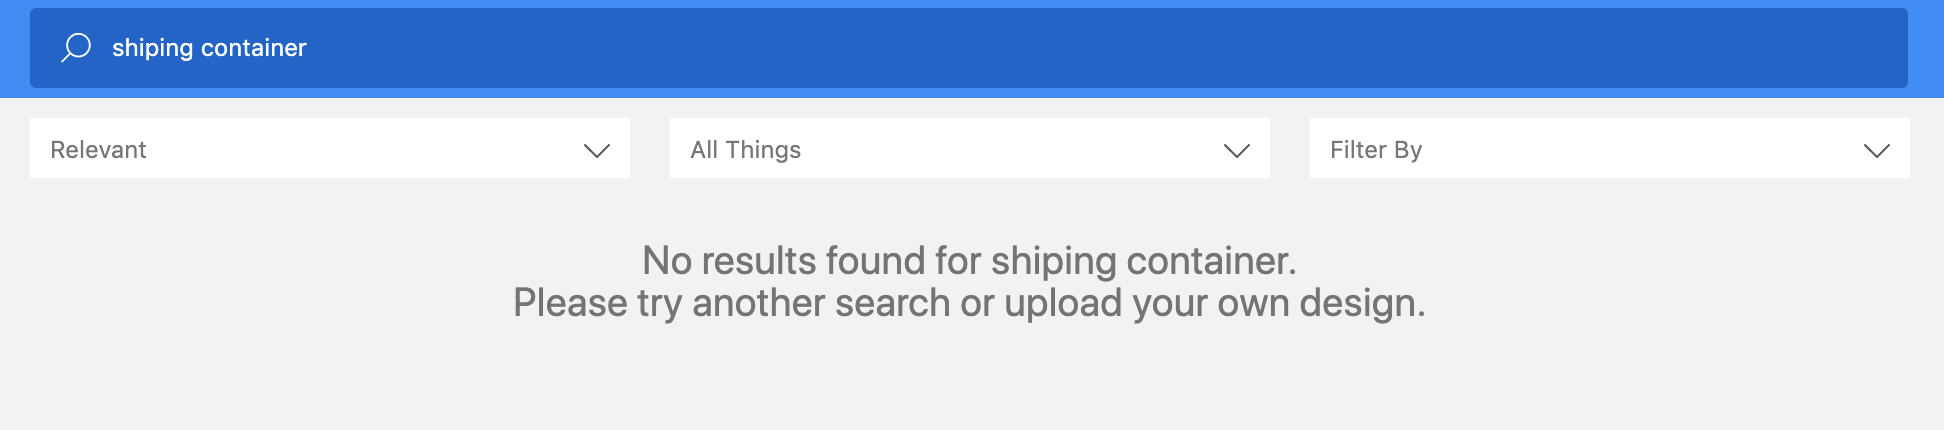Click the magnifying glass search icon
Viewport: 1944px width, 430px height.
tap(76, 48)
